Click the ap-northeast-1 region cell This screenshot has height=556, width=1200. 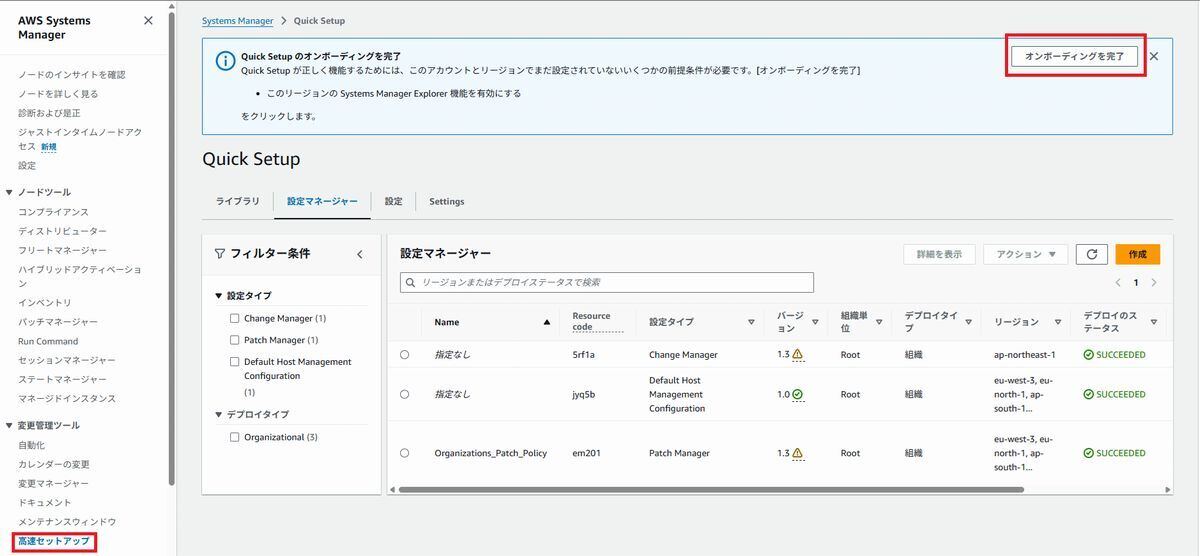coord(1025,354)
